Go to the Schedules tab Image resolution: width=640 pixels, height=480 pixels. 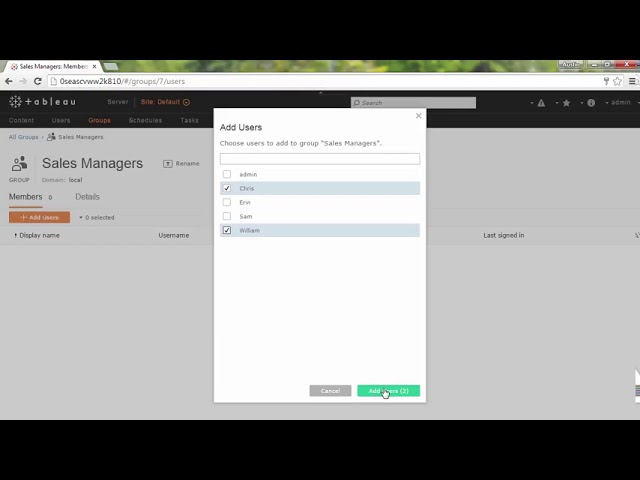point(145,120)
